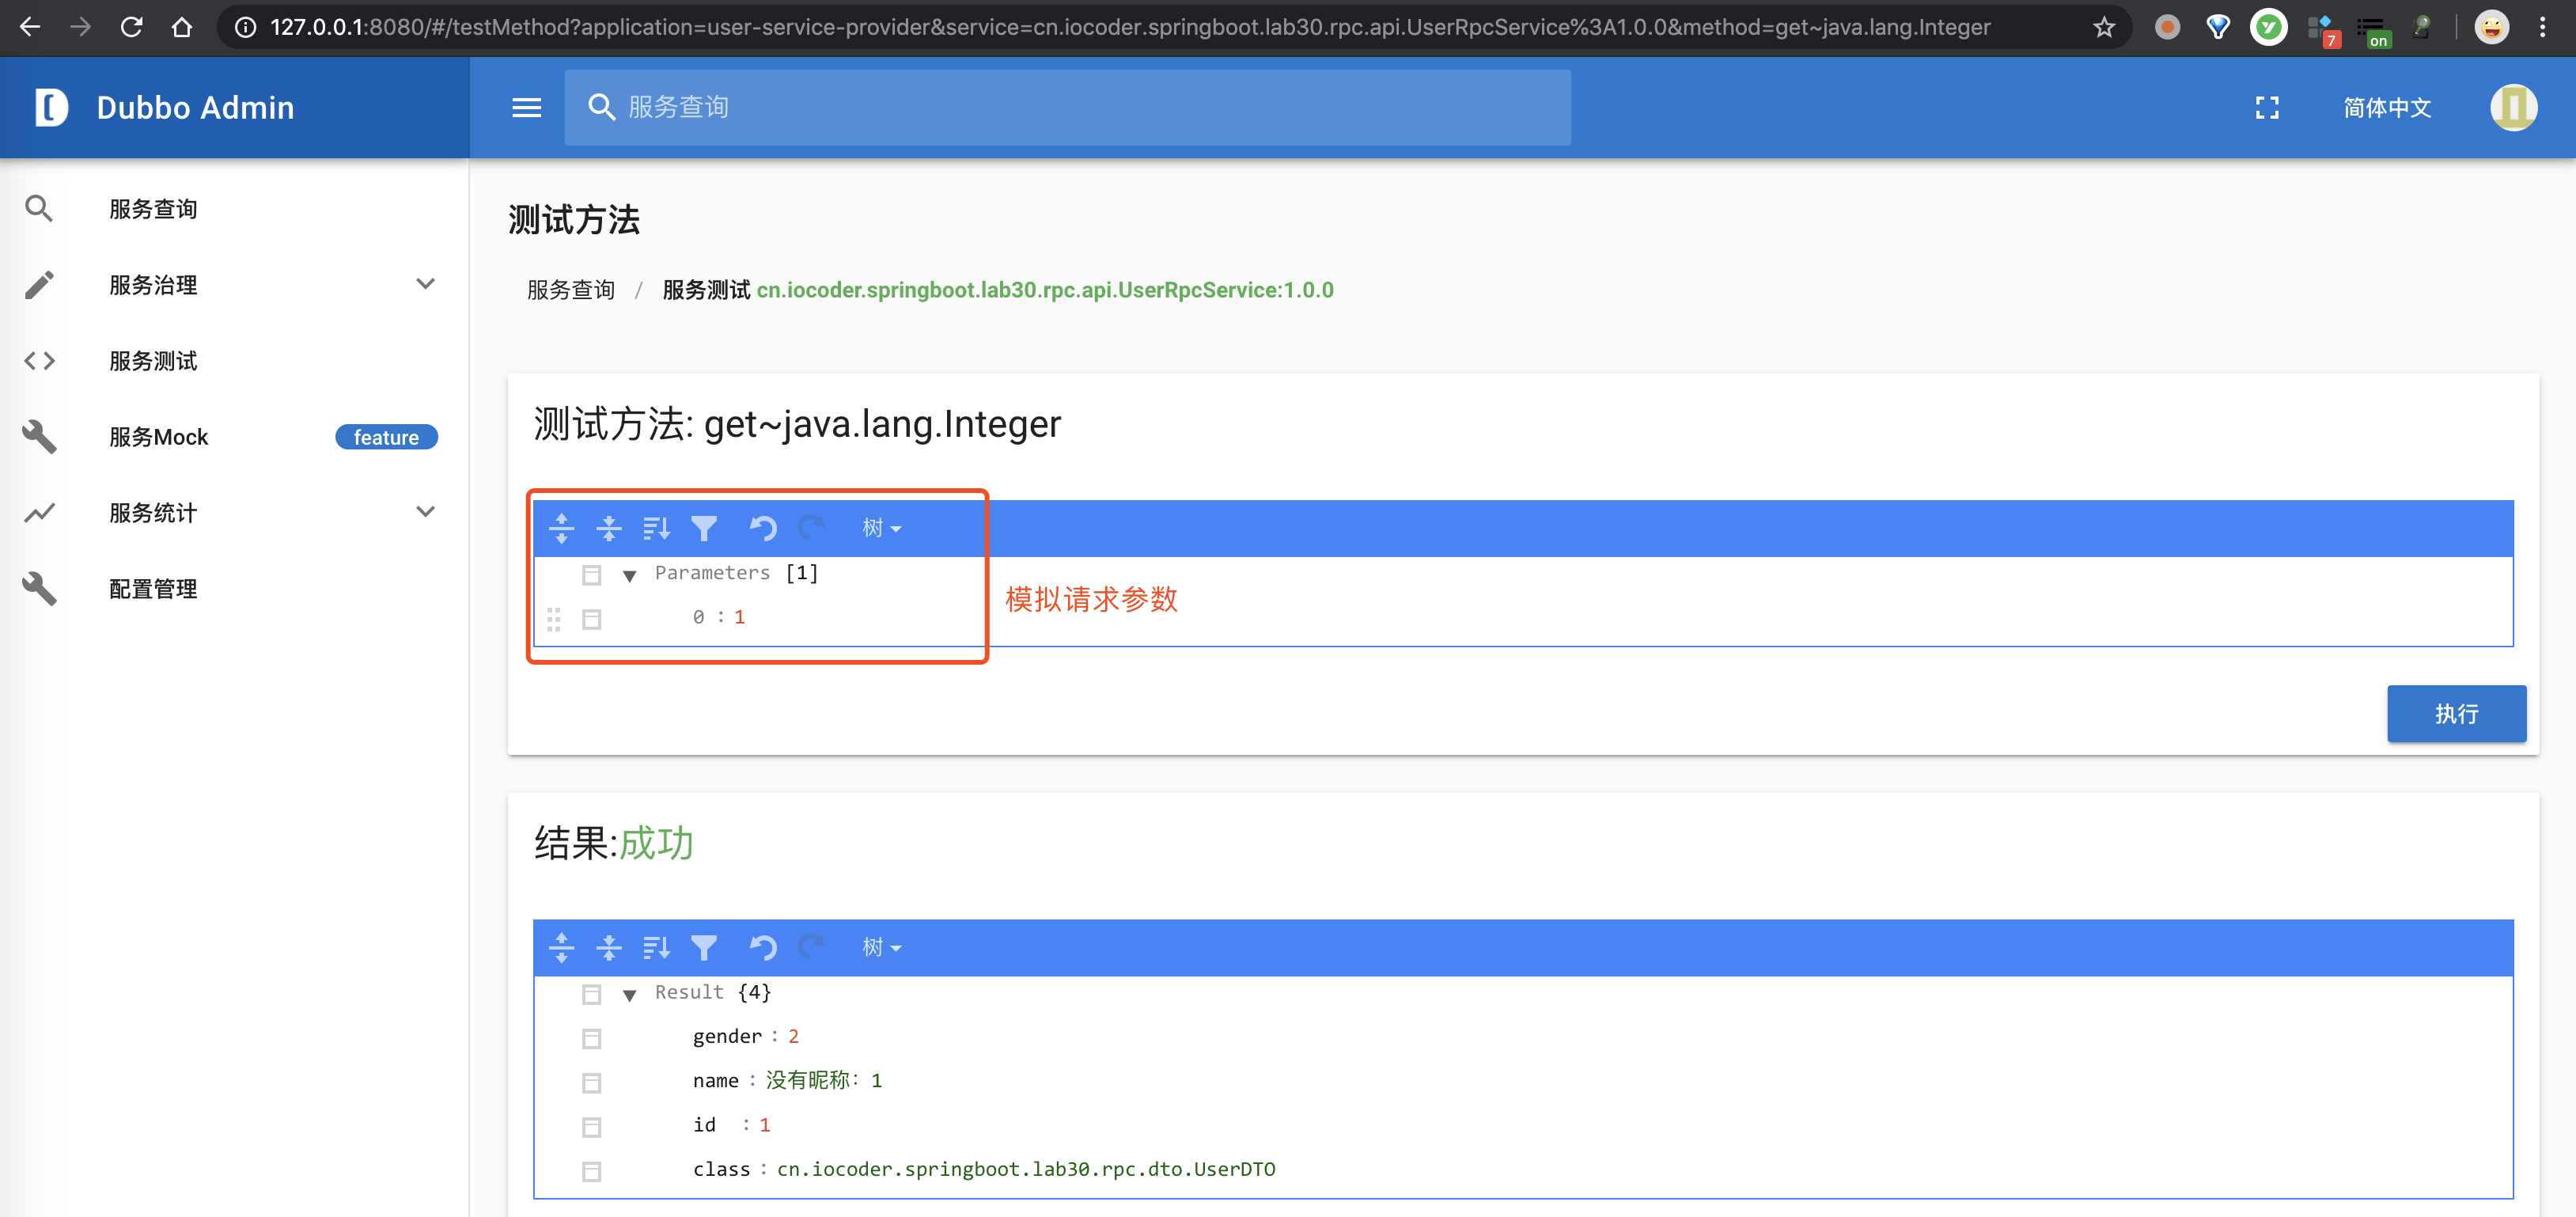2576x1217 pixels.
Task: Select the 树 dropdown in parameters panel
Action: 879,525
